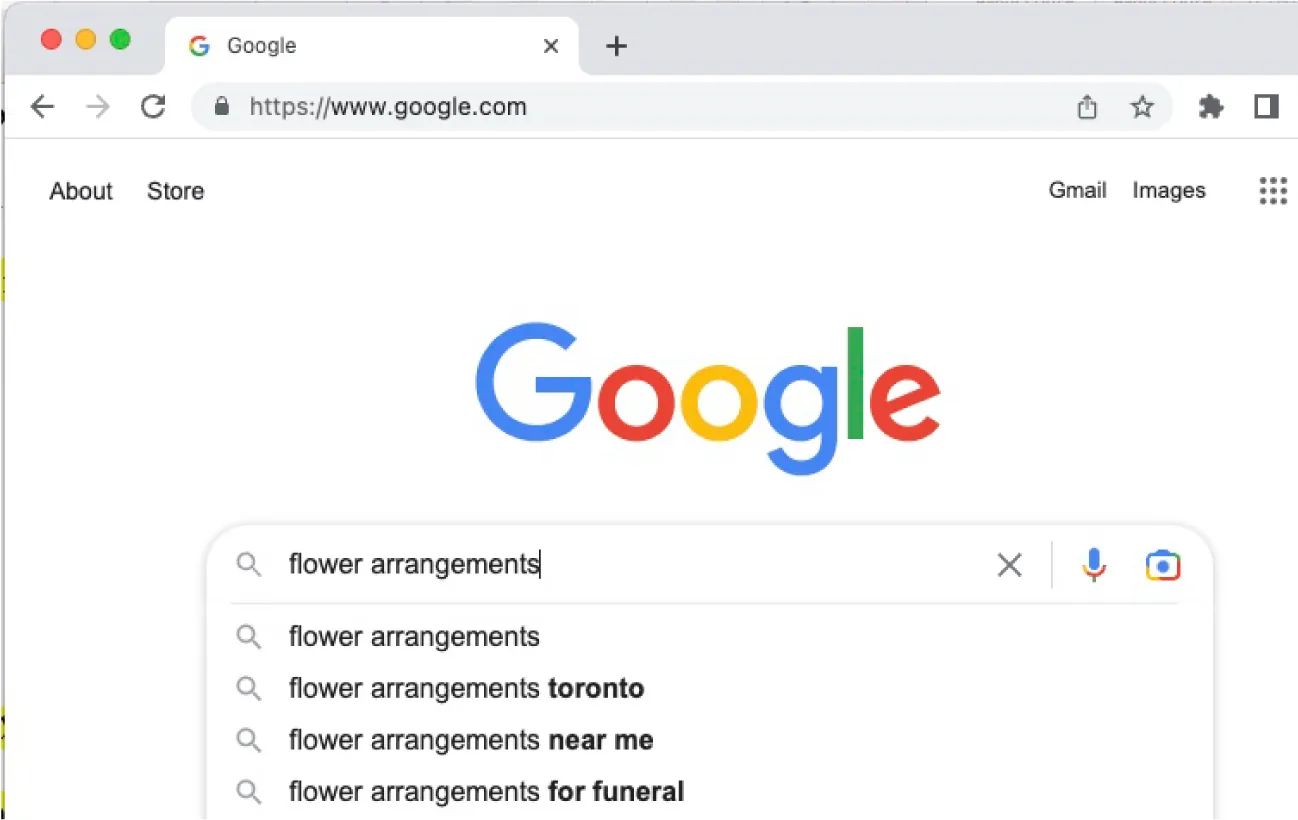The width and height of the screenshot is (1298, 820).
Task: Click inside the search input field
Action: 600,565
